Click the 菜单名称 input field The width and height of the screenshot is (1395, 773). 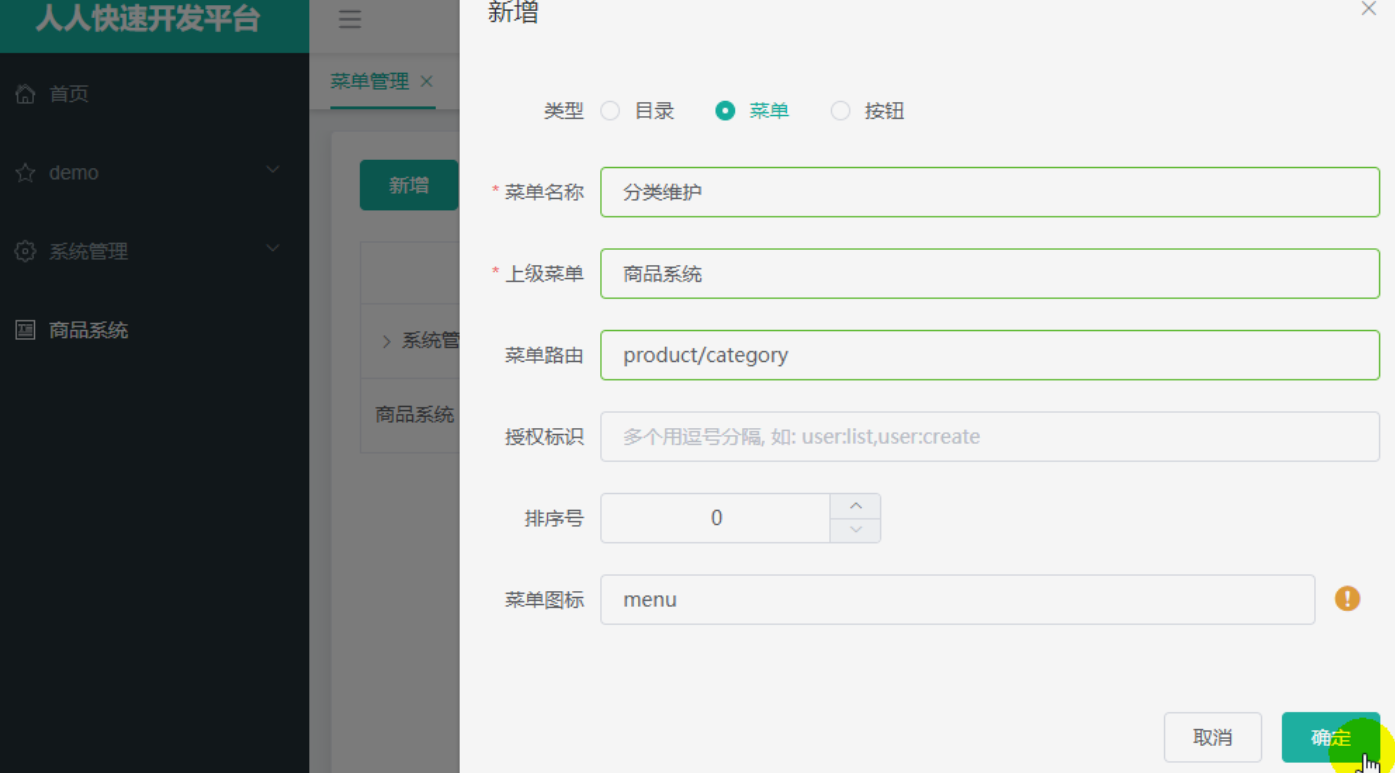(990, 192)
